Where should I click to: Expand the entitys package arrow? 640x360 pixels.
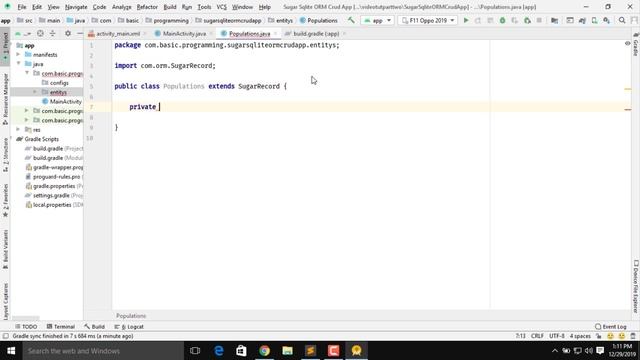pyautogui.click(x=35, y=92)
